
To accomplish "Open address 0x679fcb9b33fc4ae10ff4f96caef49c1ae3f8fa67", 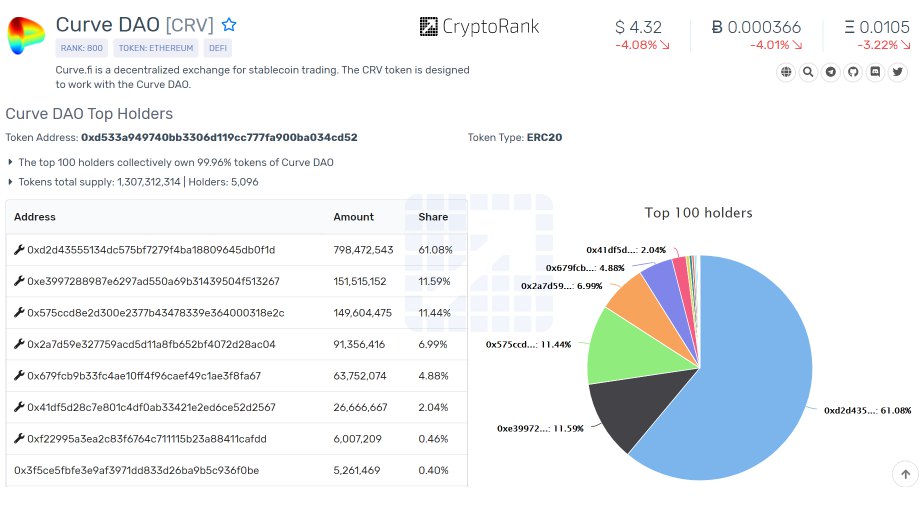I will click(144, 376).
